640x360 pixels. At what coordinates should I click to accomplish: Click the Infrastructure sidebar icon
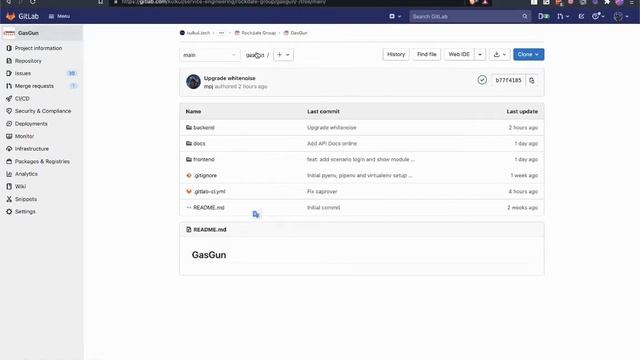9,149
